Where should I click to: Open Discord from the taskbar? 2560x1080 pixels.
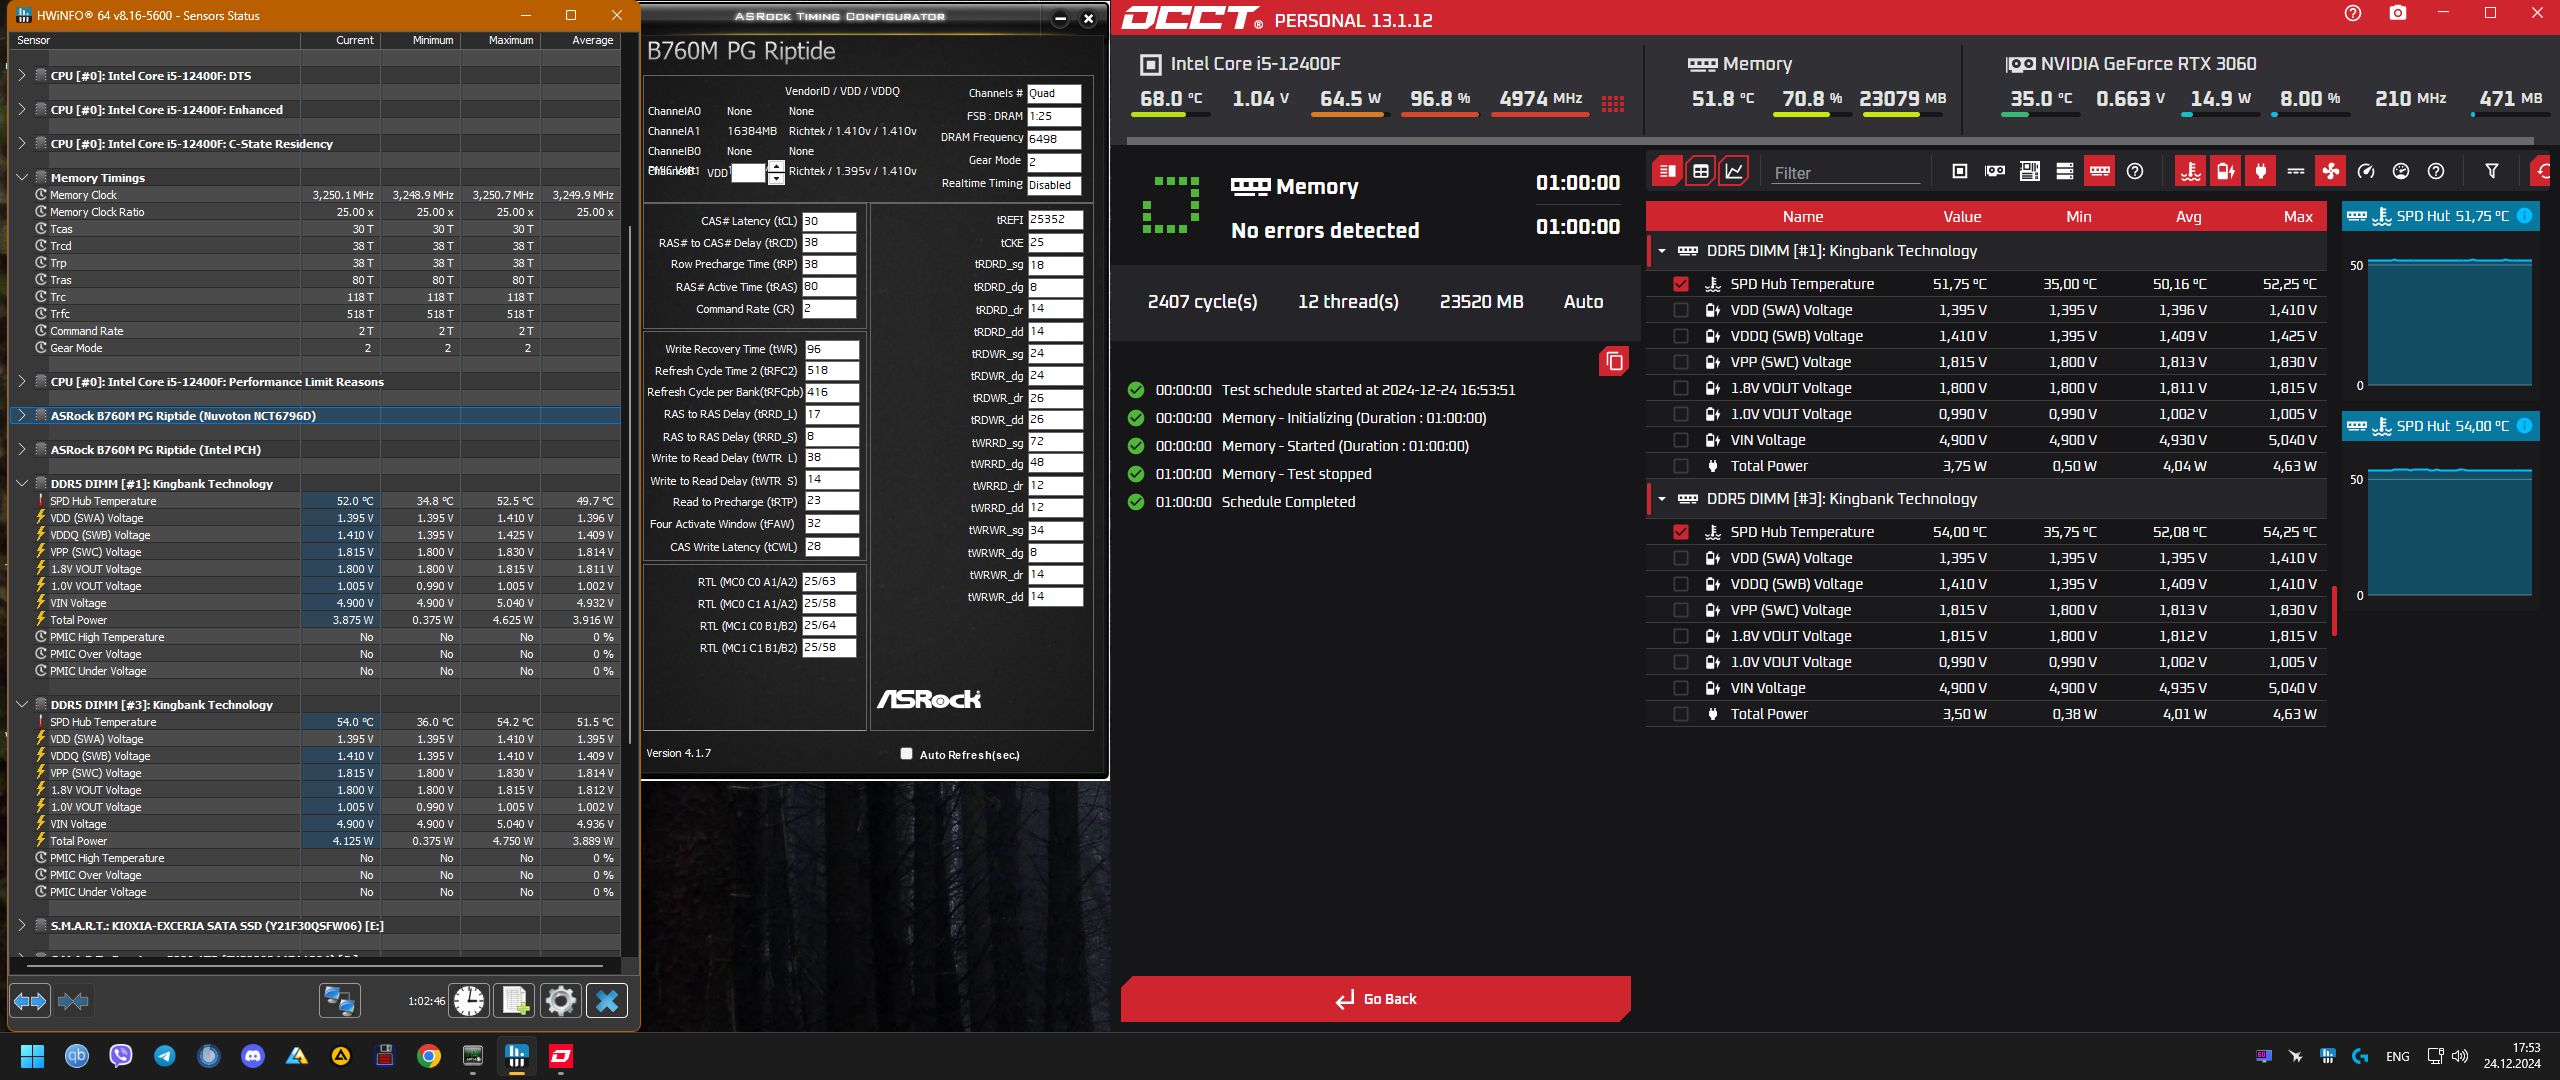pos(252,1056)
